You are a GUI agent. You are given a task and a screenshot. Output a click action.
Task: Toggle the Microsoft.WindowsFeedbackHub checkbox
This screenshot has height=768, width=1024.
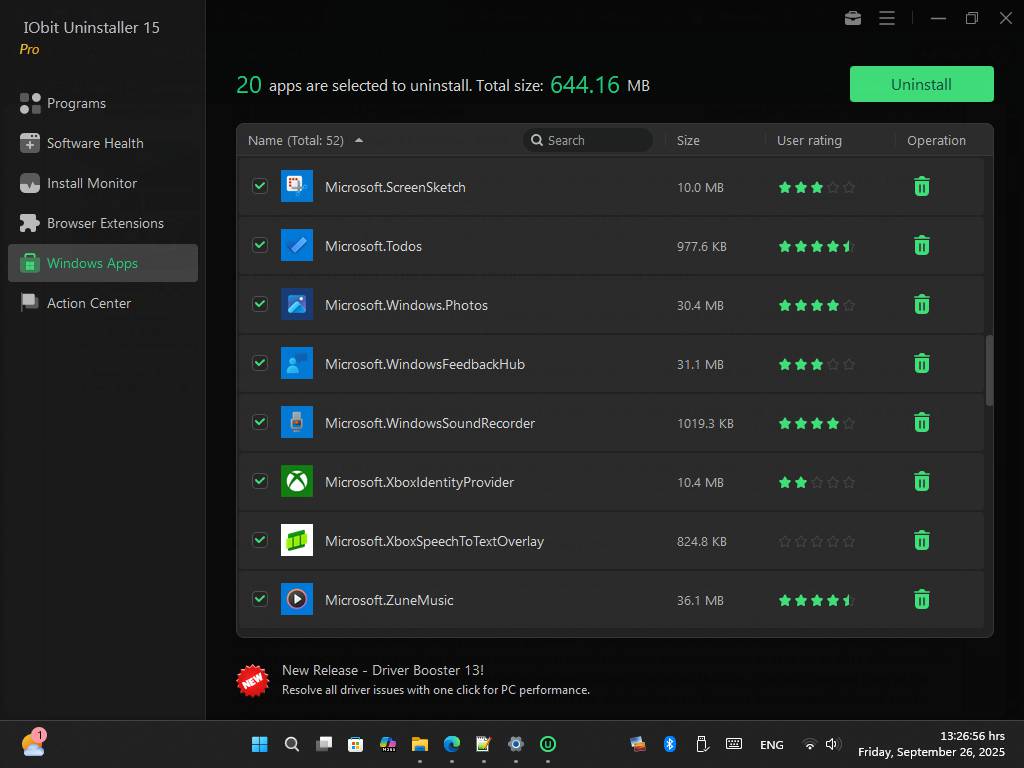(260, 363)
